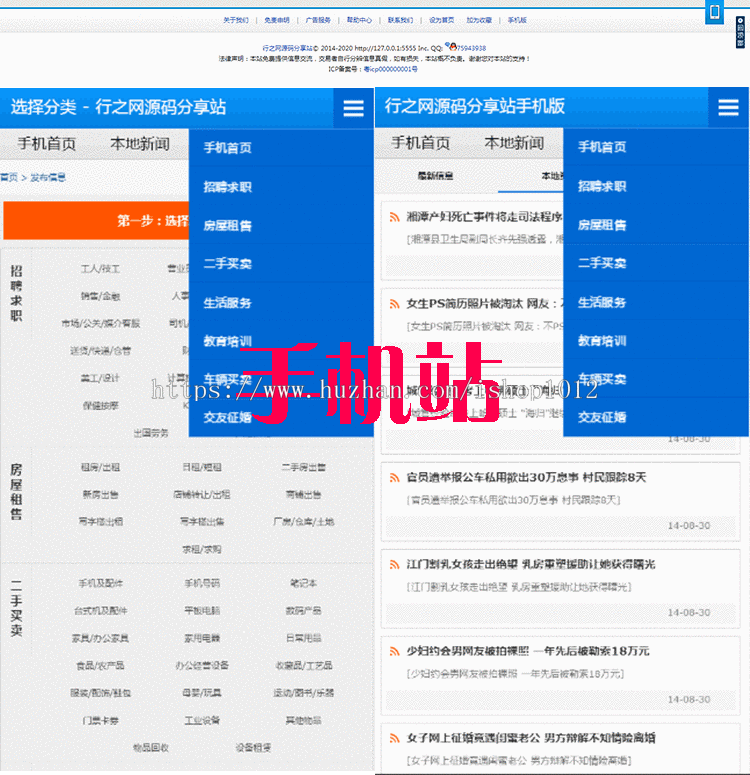The height and width of the screenshot is (775, 750).
Task: Open hamburger menu beside 行之网源码分享站手机版 title
Action: click(728, 107)
